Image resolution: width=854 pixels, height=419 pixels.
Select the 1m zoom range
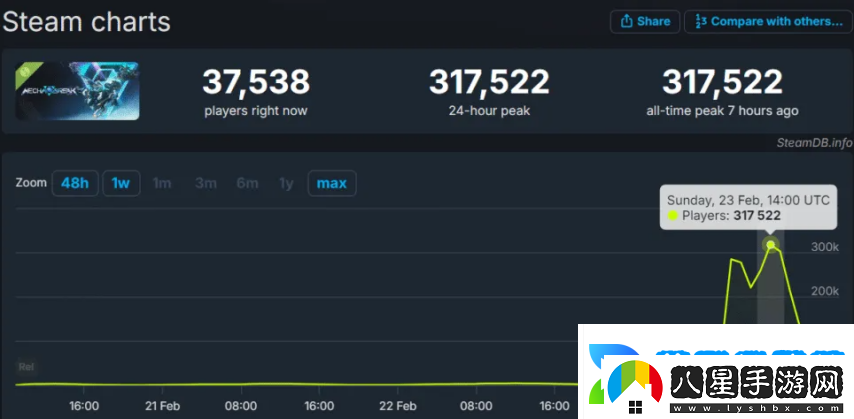pyautogui.click(x=162, y=183)
